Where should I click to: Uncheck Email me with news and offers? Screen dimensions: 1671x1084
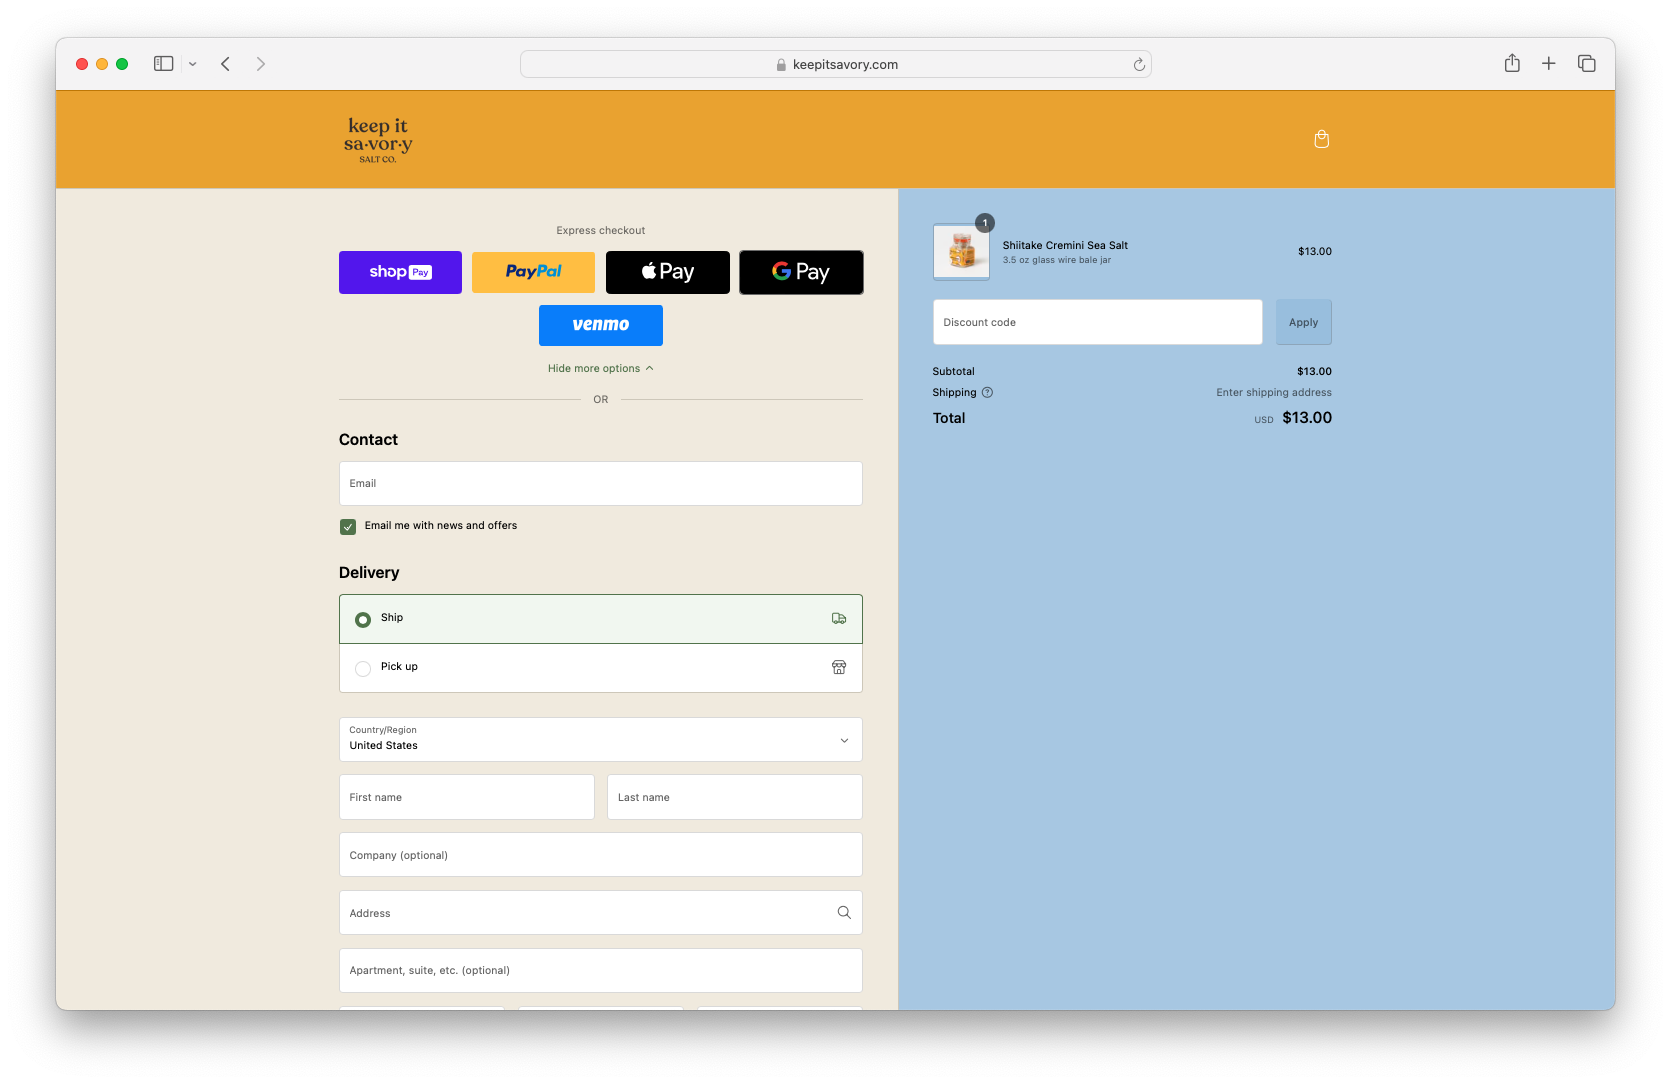point(348,527)
